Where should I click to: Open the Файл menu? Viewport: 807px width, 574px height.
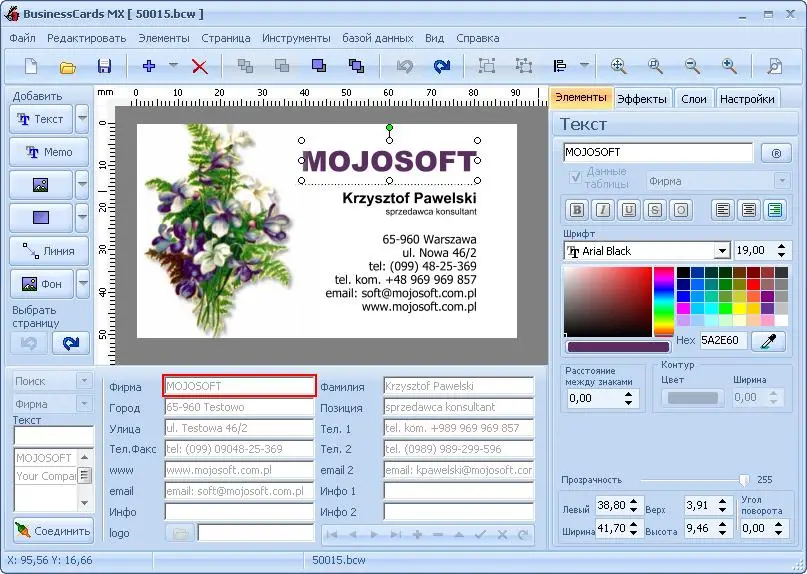coord(23,38)
